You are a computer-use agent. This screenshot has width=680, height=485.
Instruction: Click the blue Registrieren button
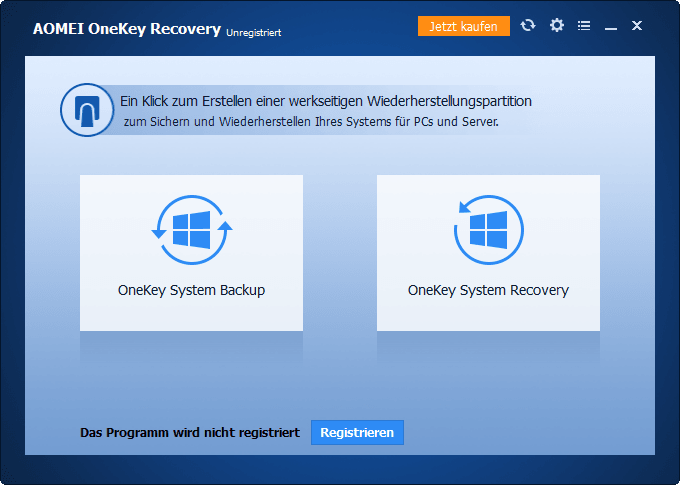click(x=357, y=433)
